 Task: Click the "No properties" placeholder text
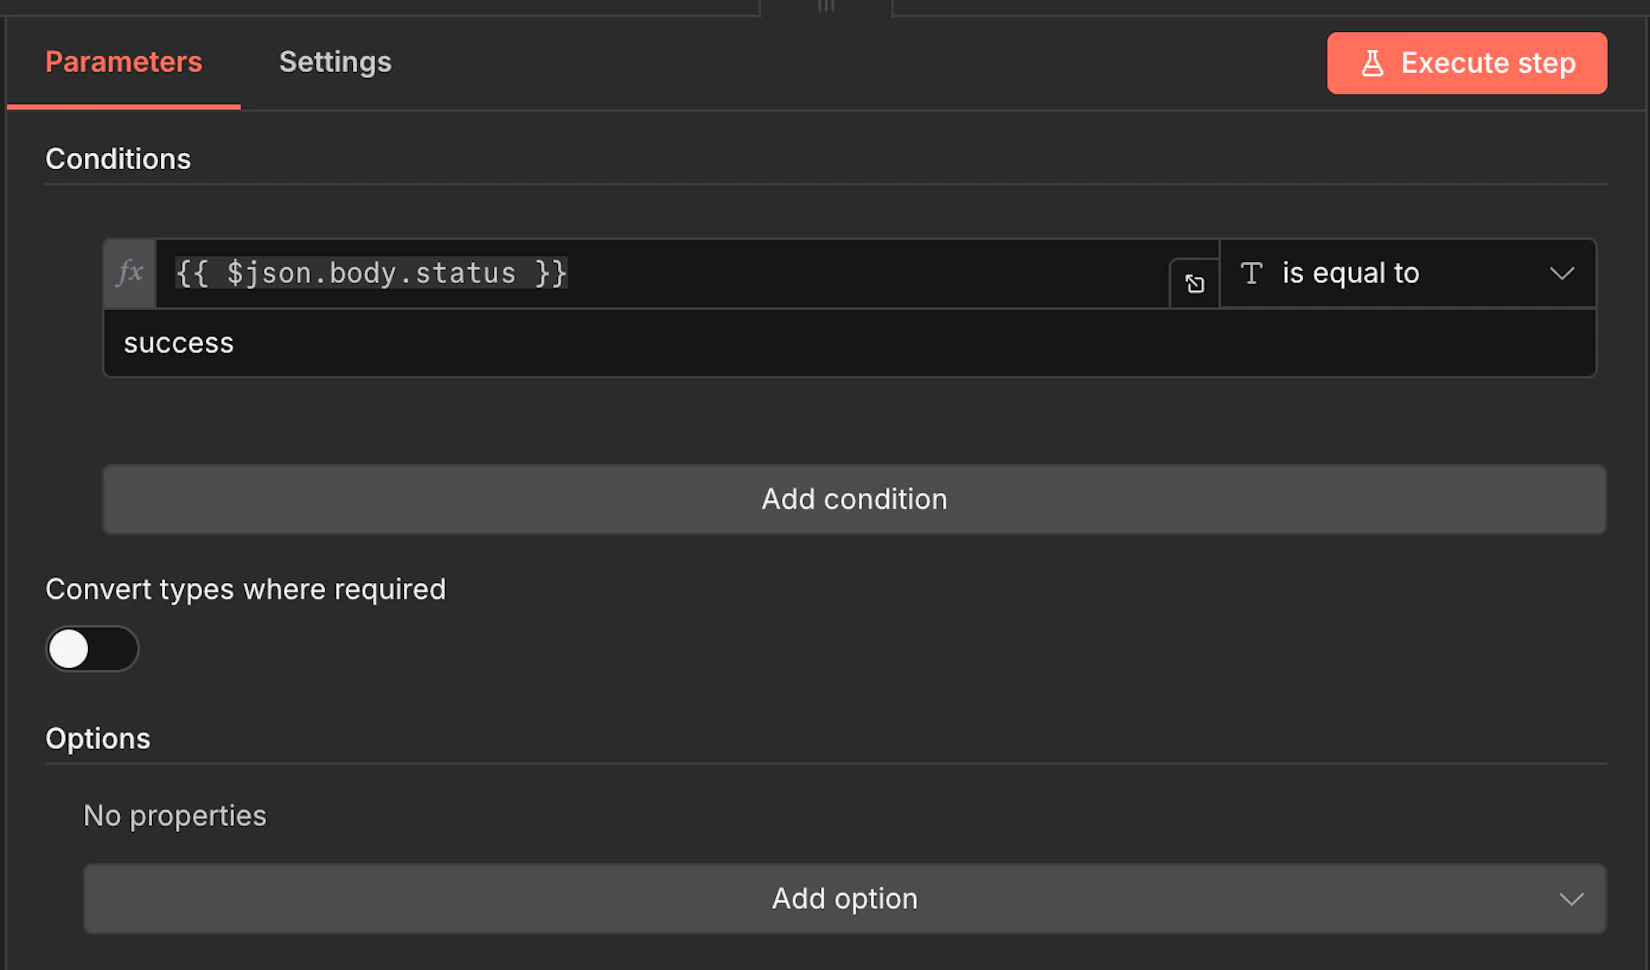[x=175, y=816]
